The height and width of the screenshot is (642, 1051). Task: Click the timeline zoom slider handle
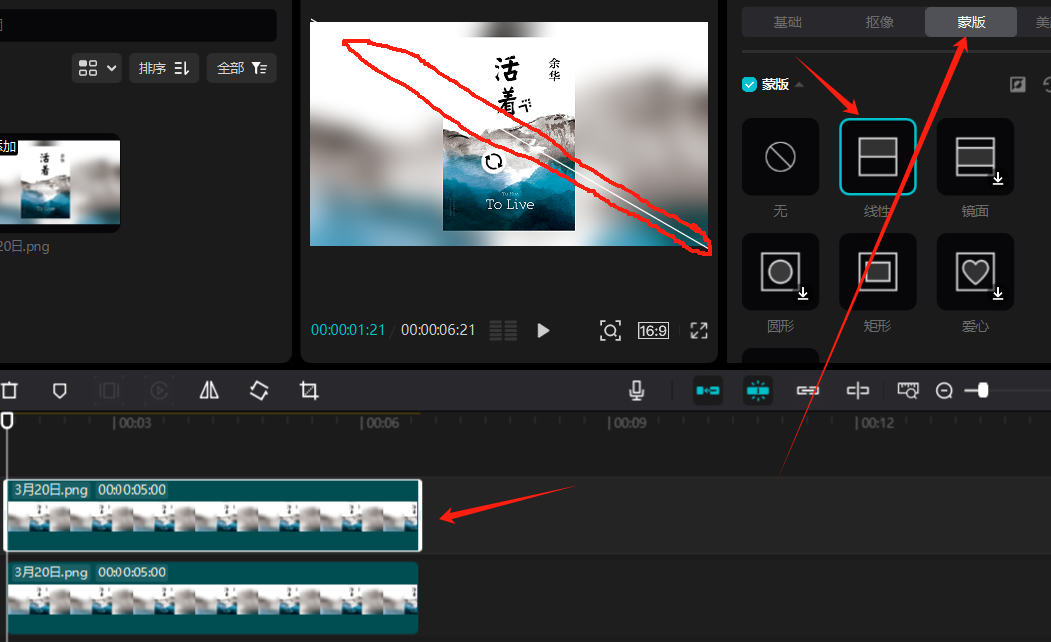[983, 391]
